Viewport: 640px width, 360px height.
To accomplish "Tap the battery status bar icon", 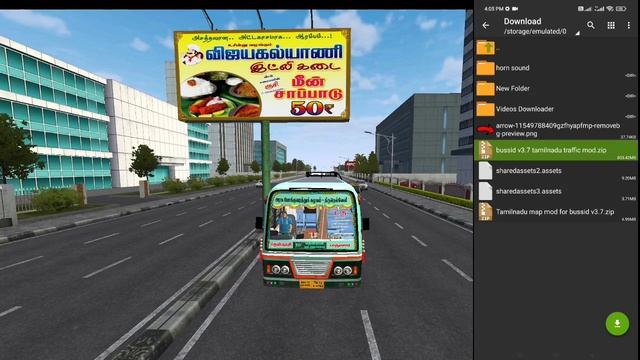I will (x=621, y=9).
